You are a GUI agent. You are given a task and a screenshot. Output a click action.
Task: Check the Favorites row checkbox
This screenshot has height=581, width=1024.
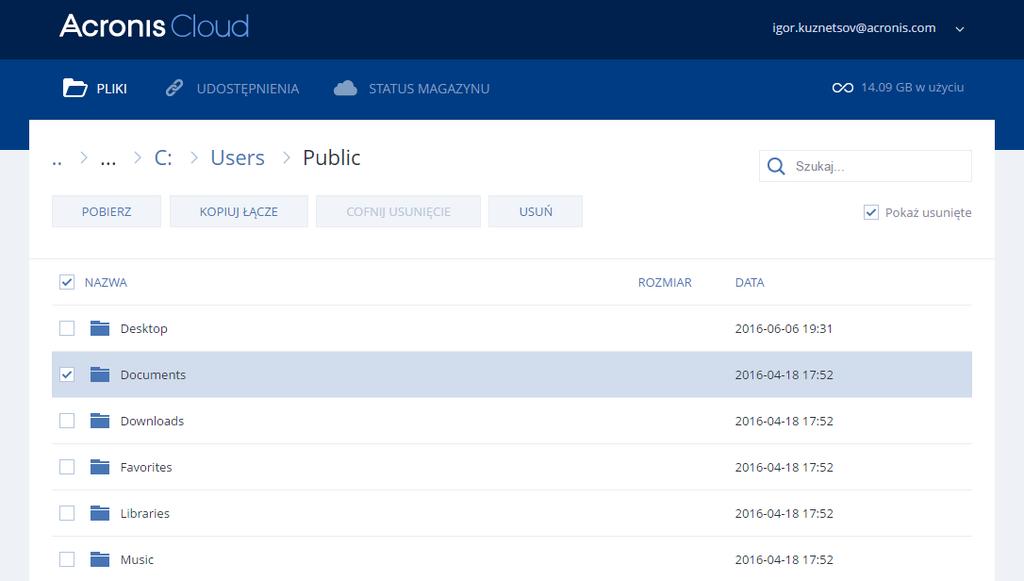(x=67, y=467)
